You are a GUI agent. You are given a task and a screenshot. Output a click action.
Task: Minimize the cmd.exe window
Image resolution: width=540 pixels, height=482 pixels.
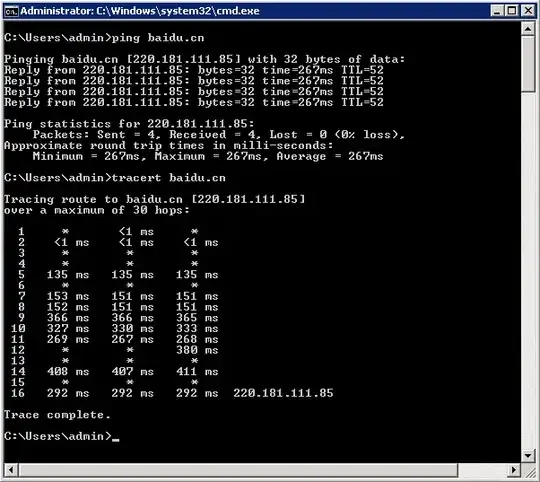click(x=497, y=11)
